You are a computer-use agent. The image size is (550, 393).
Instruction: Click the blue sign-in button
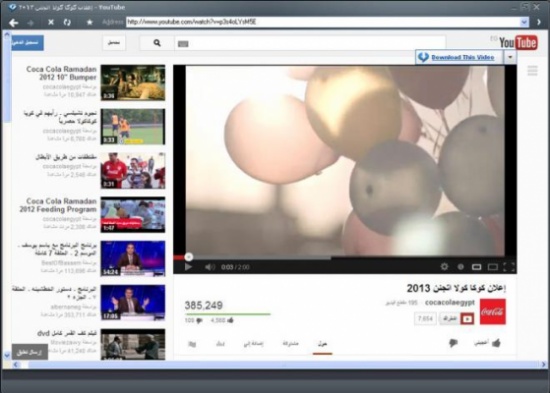point(27,42)
